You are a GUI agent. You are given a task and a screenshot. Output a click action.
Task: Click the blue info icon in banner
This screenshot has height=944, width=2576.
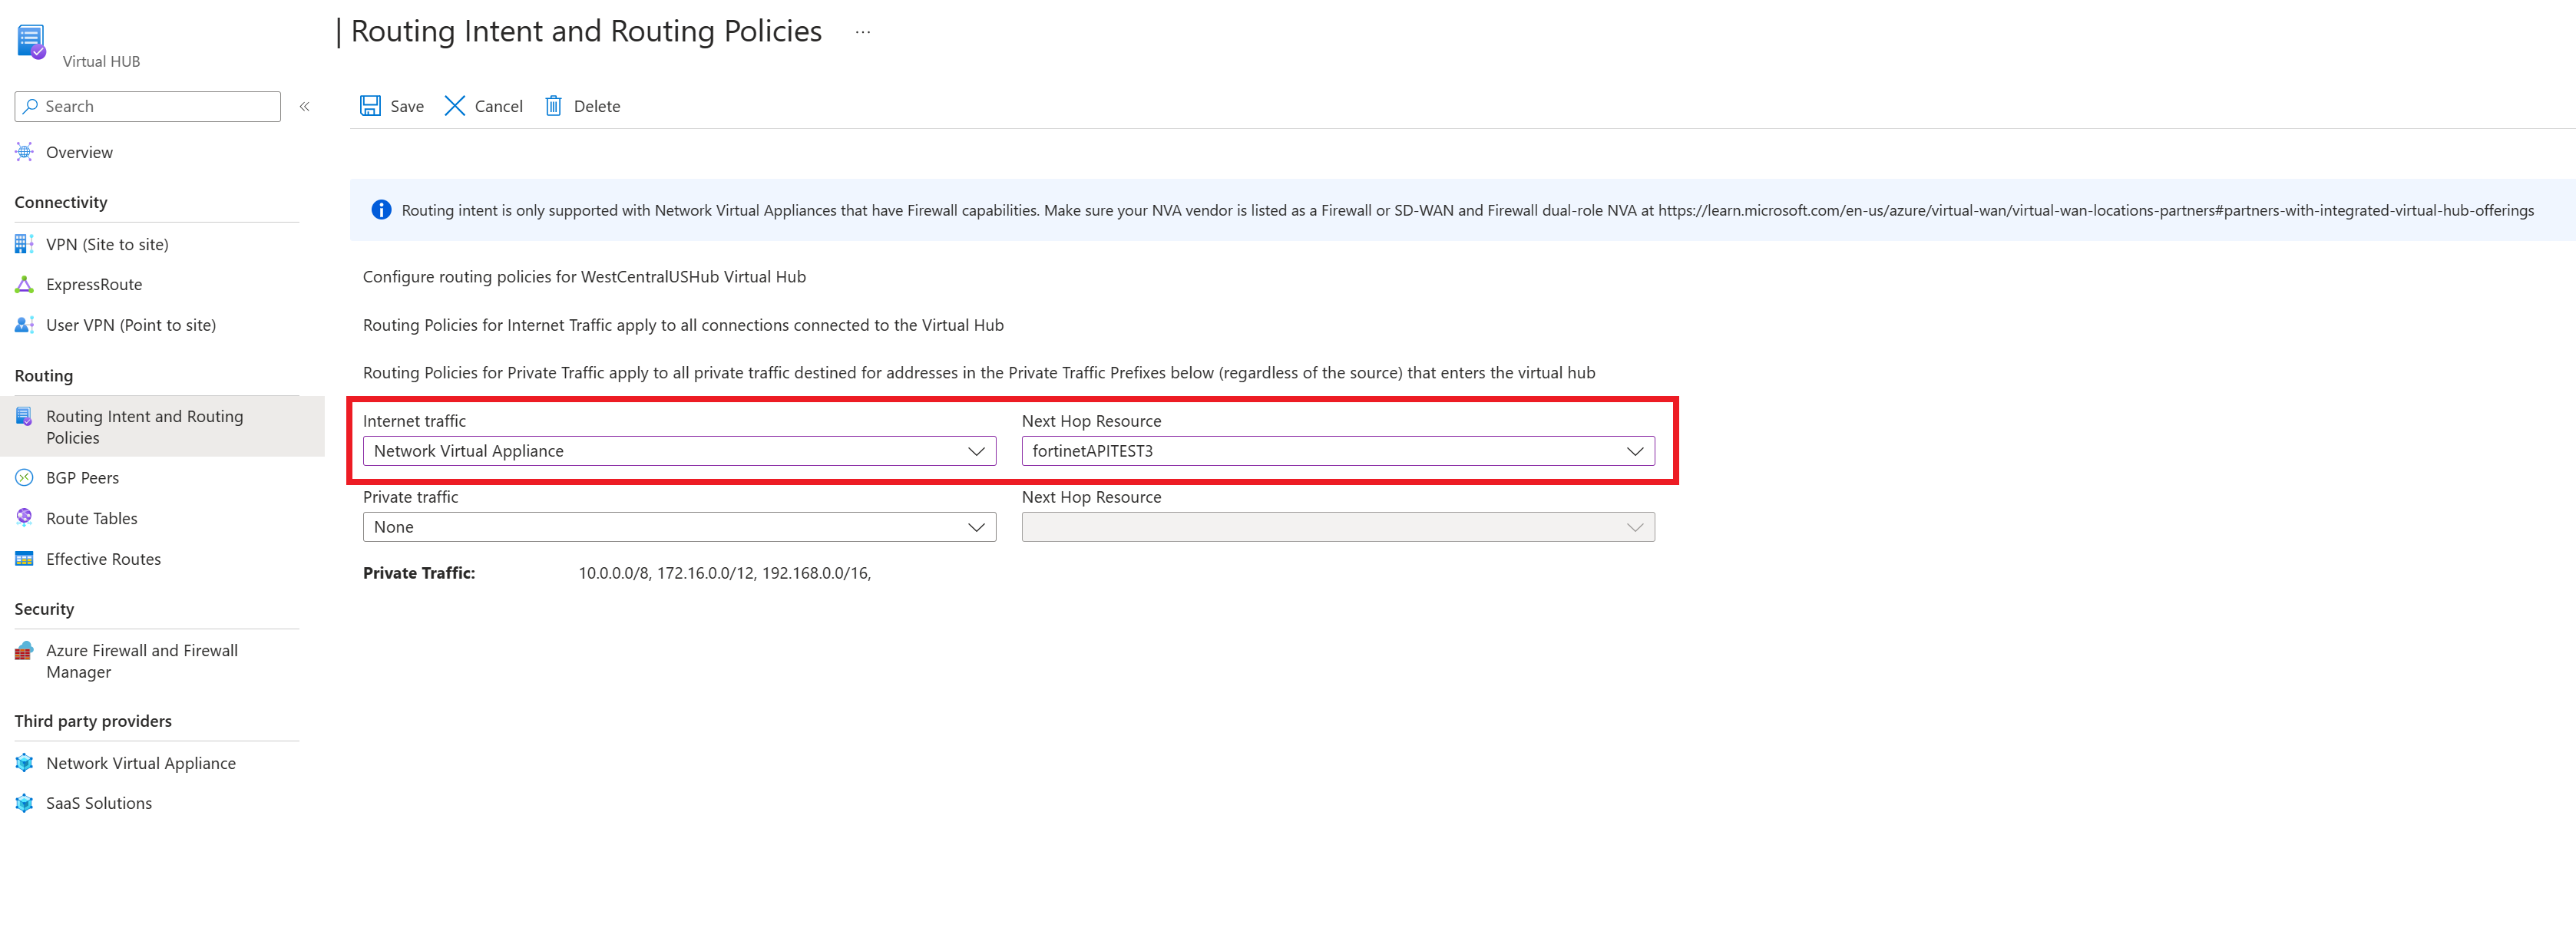pyautogui.click(x=381, y=210)
